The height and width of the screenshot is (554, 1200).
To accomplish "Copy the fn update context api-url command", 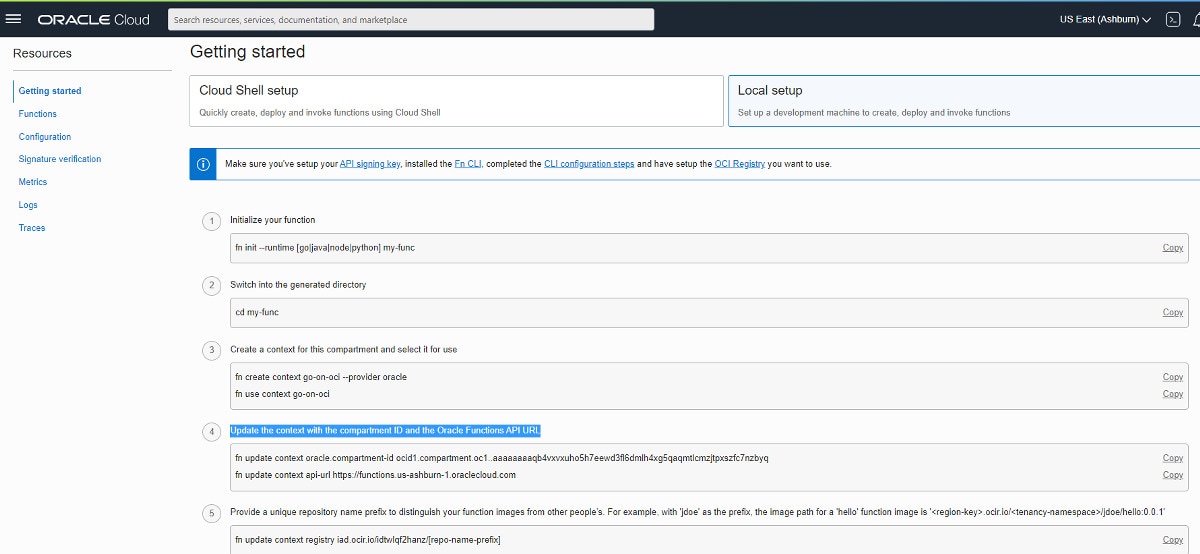I will (1172, 475).
